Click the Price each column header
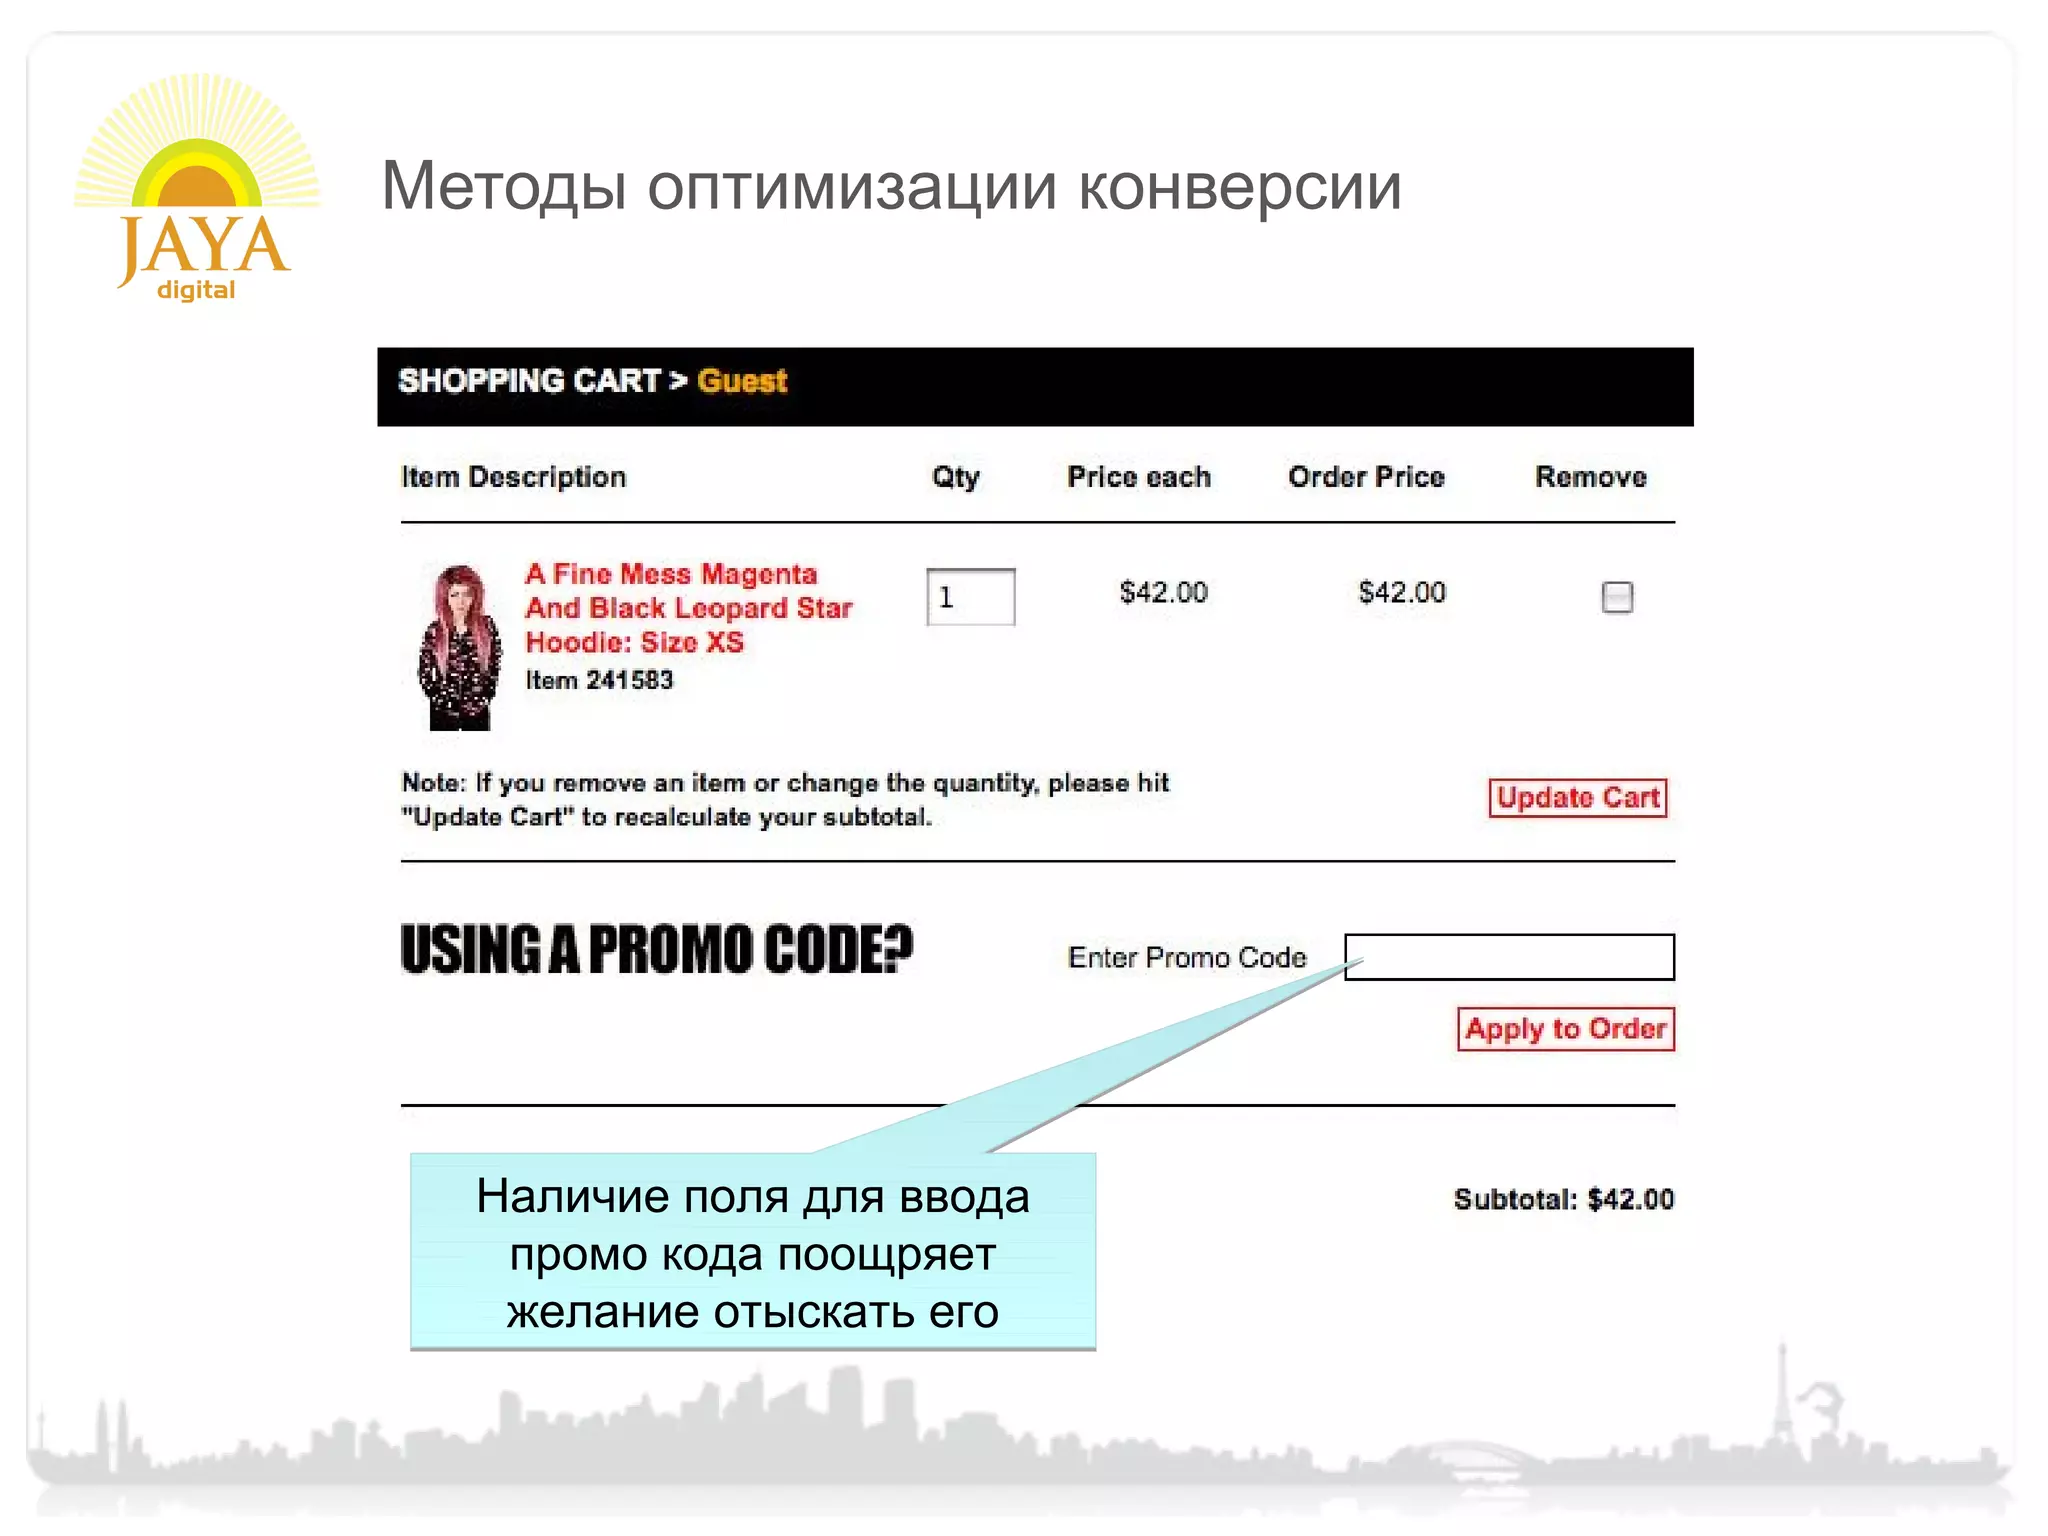The width and height of the screenshot is (2048, 1536). tap(1139, 477)
